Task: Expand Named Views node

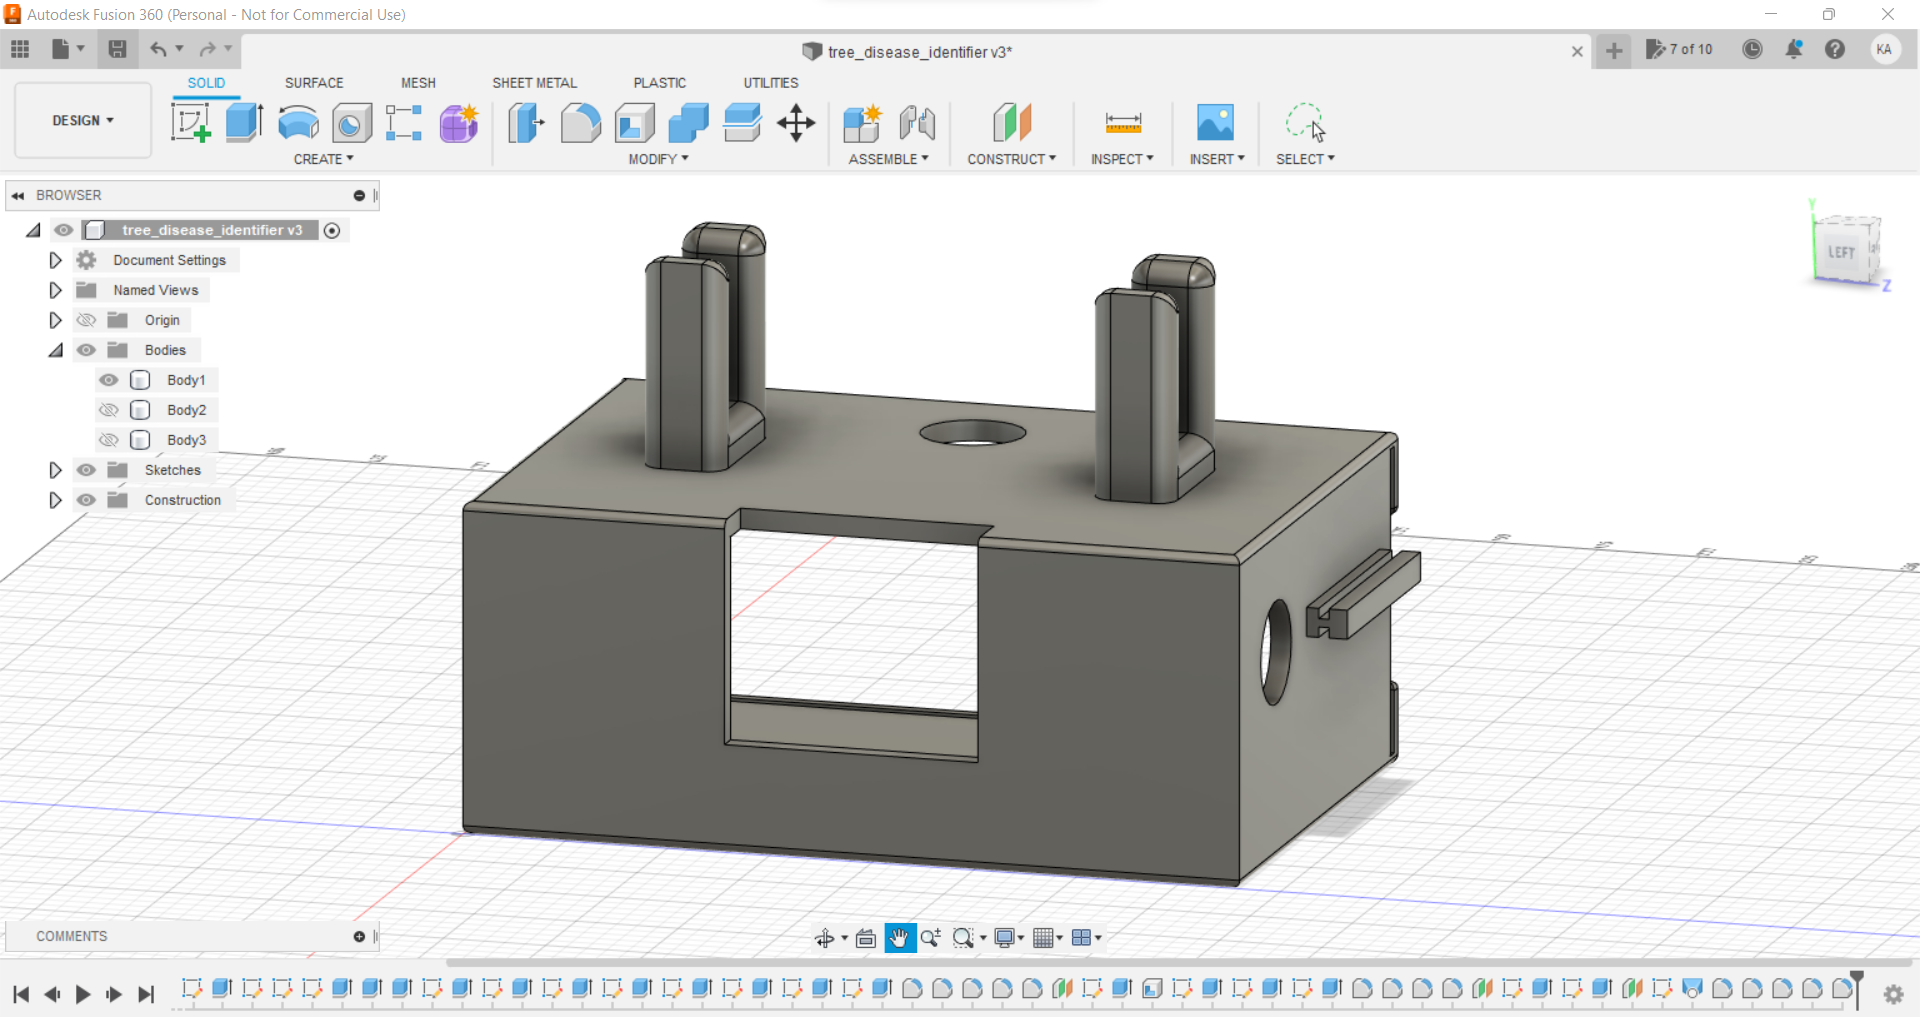Action: pyautogui.click(x=55, y=290)
